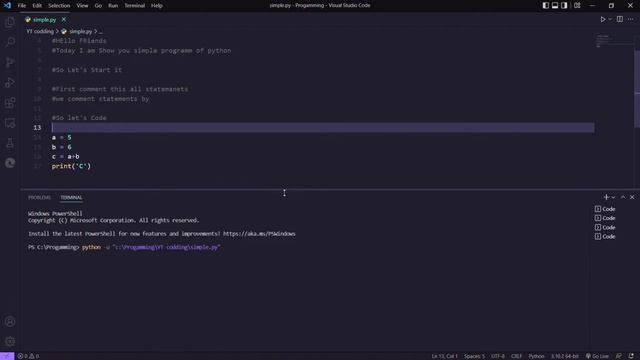Select language mode Python
This screenshot has height=360, width=640.
point(536,356)
